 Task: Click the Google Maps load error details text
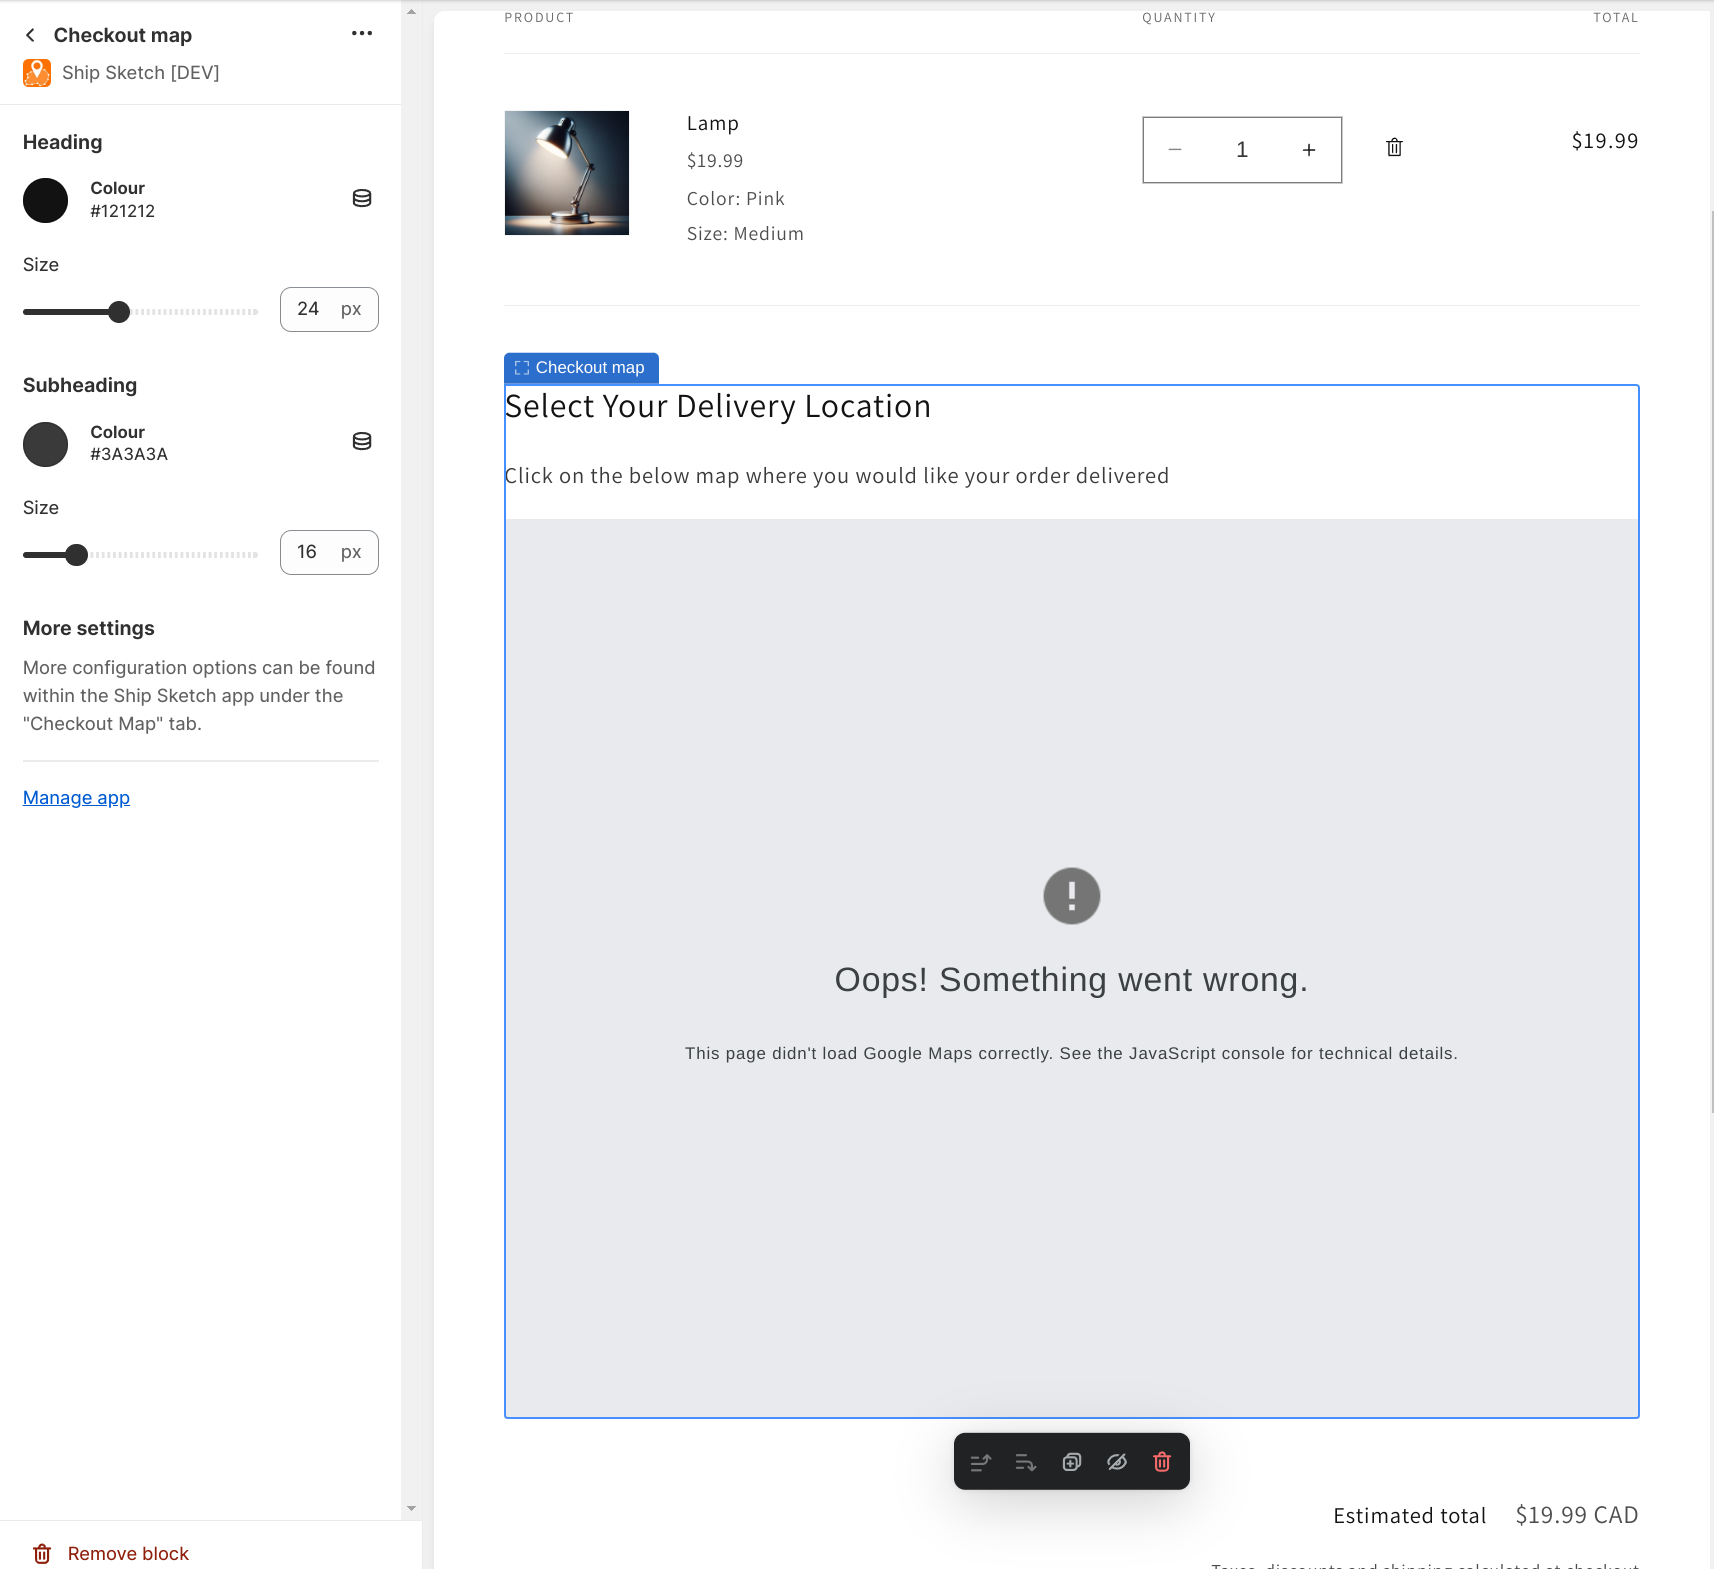point(1072,1053)
